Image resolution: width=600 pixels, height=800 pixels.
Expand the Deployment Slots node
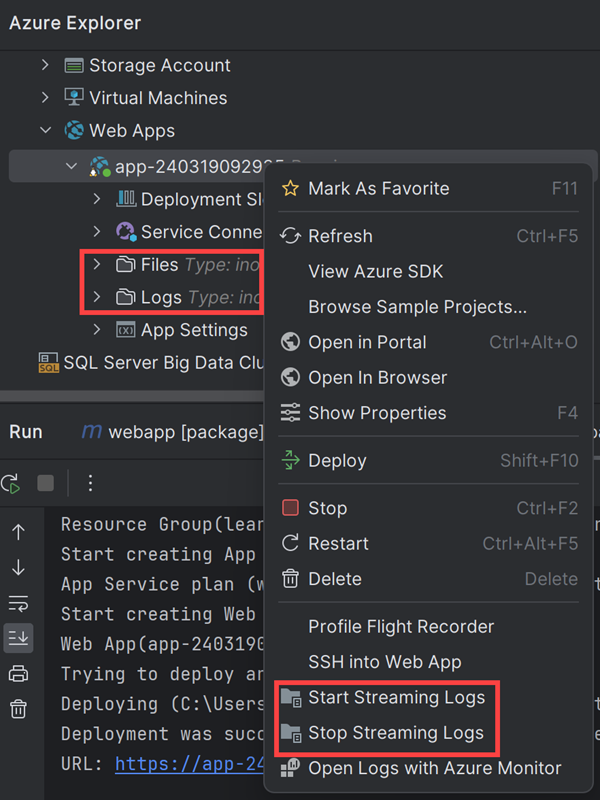tap(97, 199)
